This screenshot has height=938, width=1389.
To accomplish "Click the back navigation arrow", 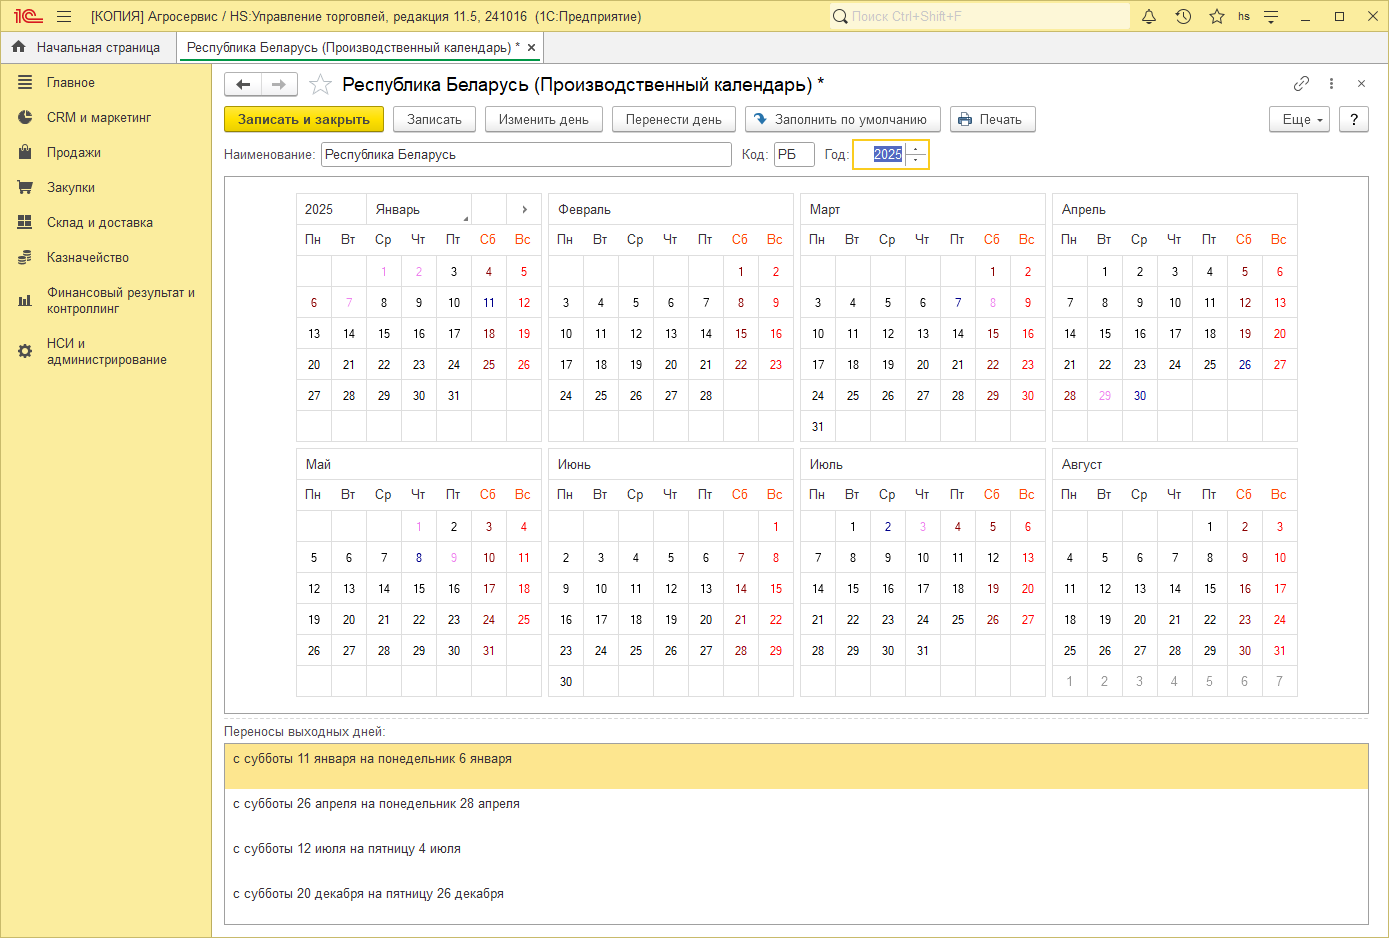I will [242, 84].
